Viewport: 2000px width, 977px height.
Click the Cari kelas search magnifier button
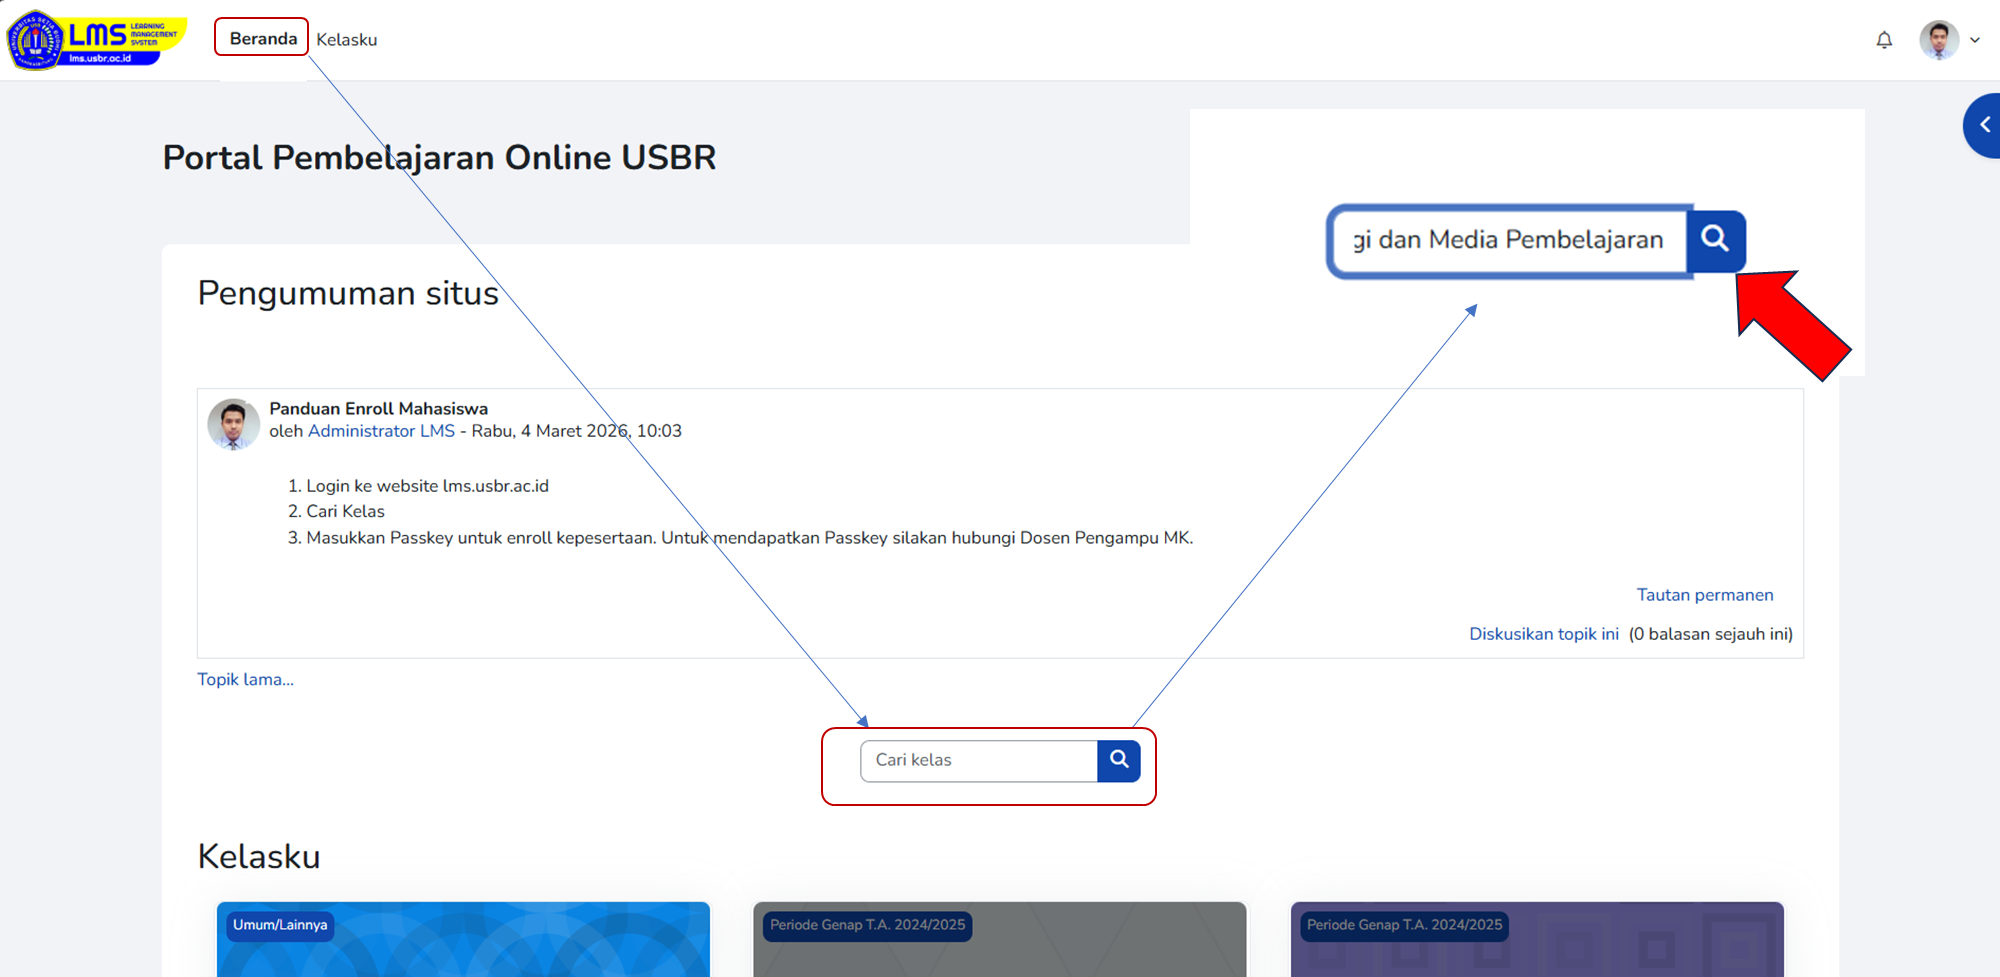click(1119, 760)
